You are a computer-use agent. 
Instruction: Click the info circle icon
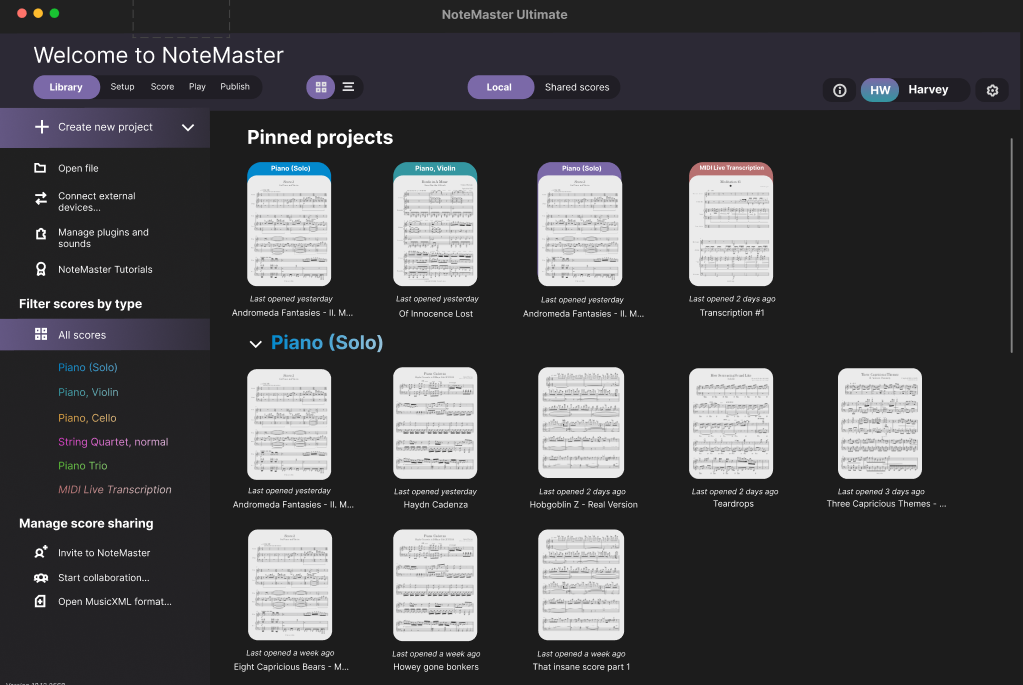(x=839, y=90)
